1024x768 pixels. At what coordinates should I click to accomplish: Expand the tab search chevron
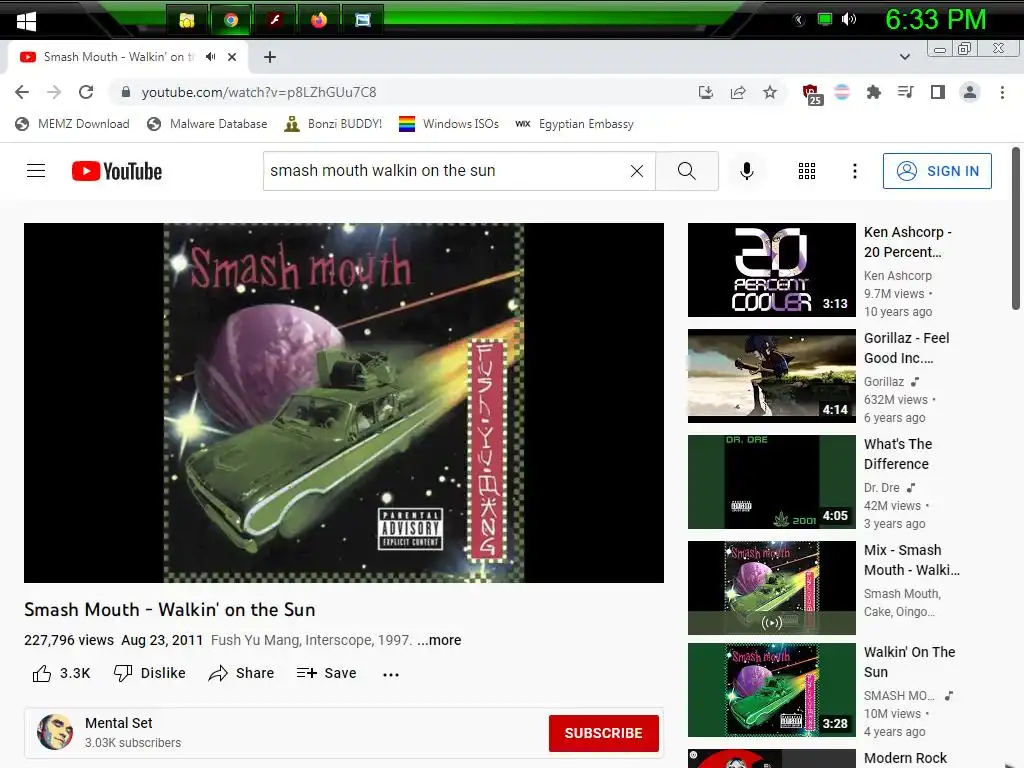click(x=905, y=57)
